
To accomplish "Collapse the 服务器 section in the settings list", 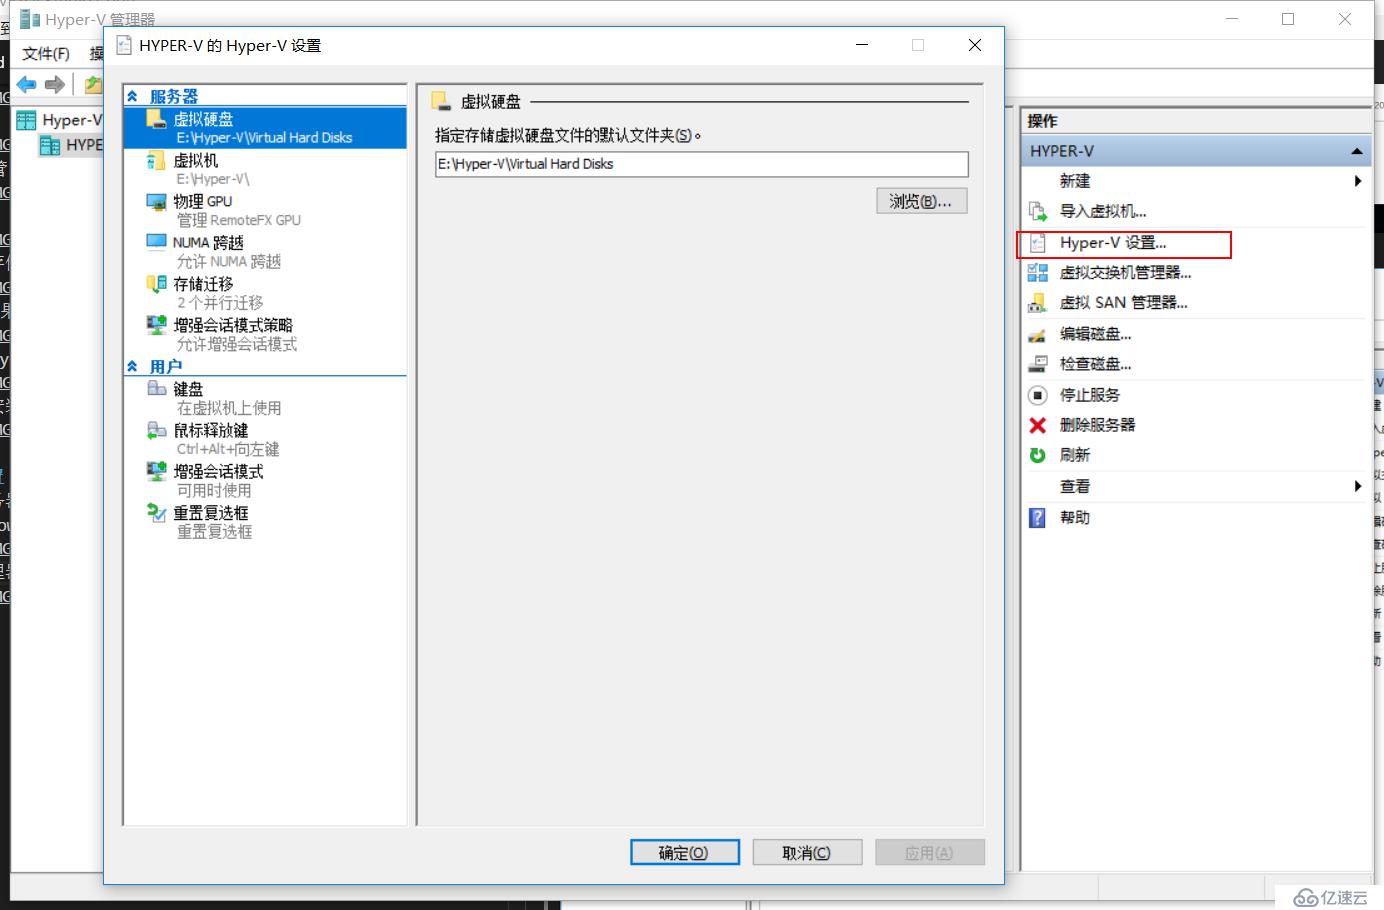I will click(x=132, y=96).
